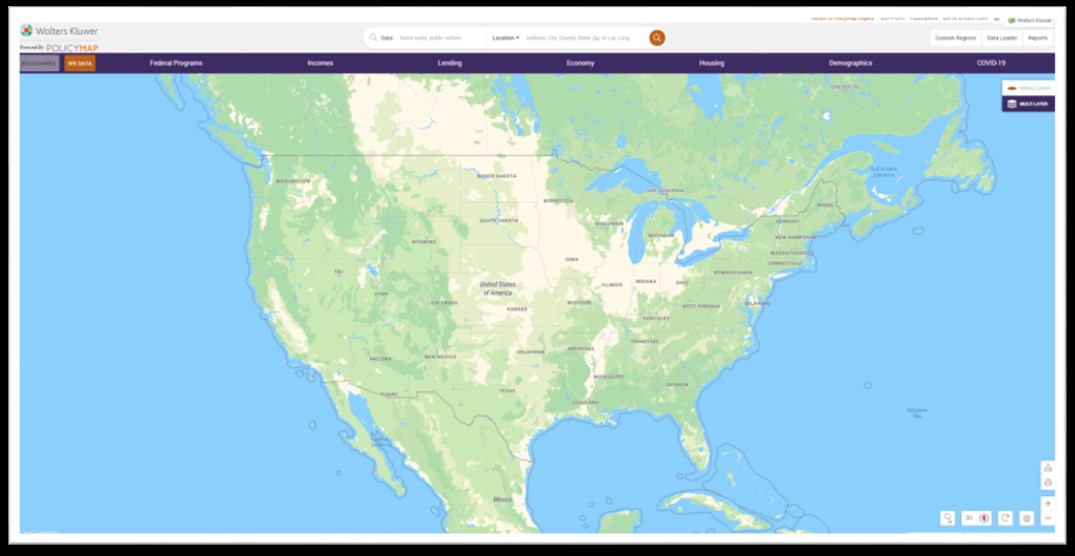Open the Housing menu

pos(712,63)
